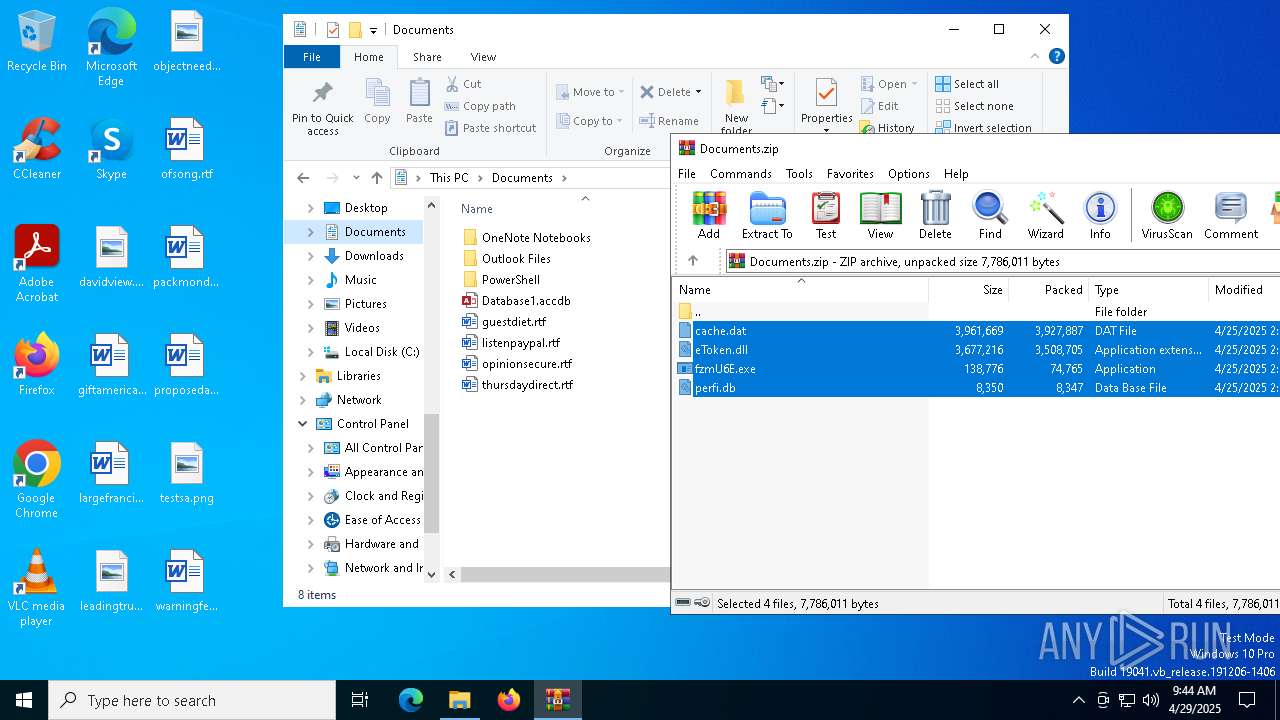
Task: Open the Open button dropdown arrow
Action: [x=914, y=84]
